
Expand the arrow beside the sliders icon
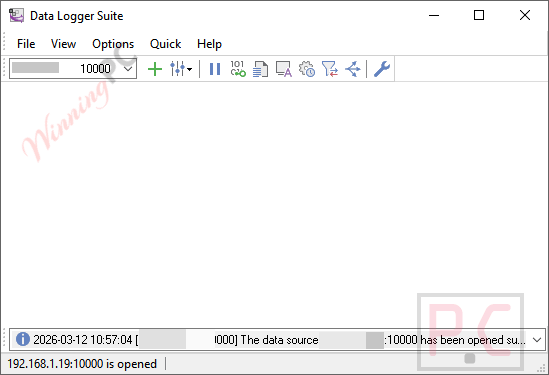click(189, 69)
